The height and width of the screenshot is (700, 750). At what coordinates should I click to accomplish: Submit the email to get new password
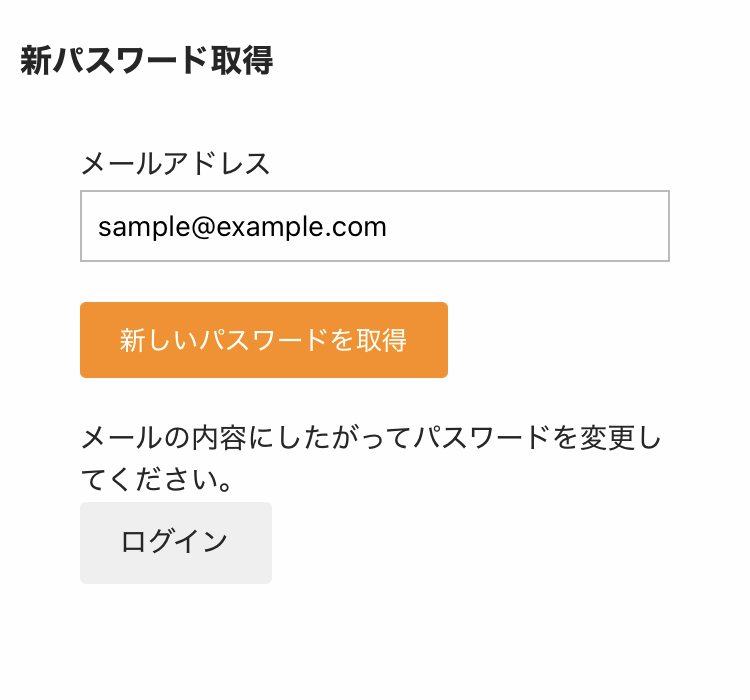(264, 340)
